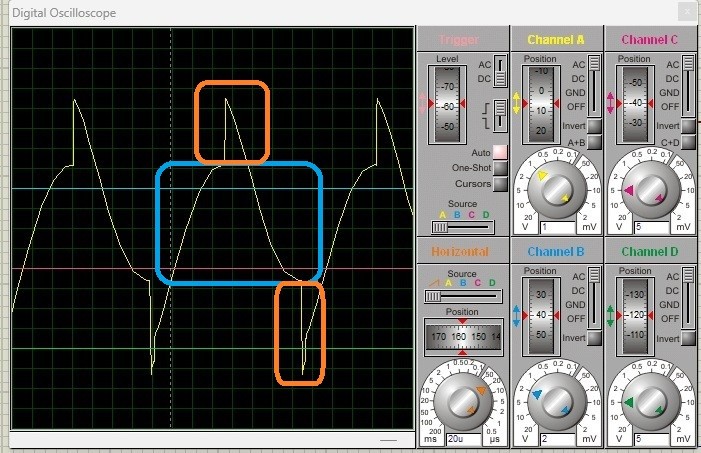Viewport: 701px width, 453px height.
Task: Click the Horizontal Source selector slider
Action: point(463,296)
